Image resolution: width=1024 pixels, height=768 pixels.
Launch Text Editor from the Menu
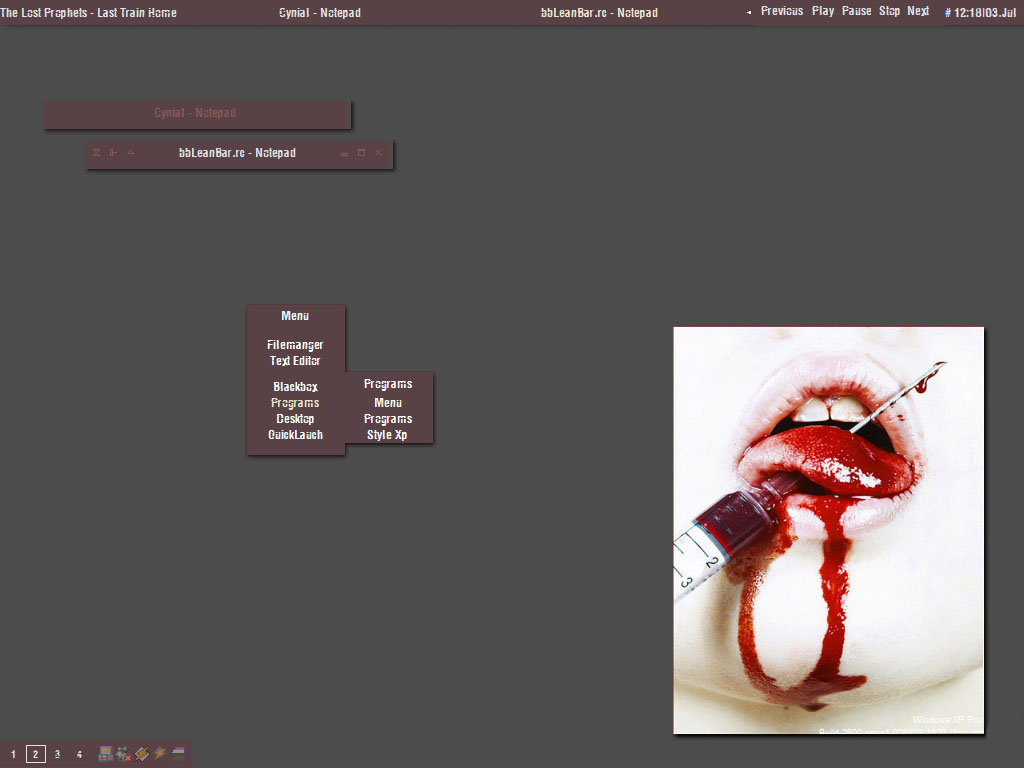(x=295, y=360)
